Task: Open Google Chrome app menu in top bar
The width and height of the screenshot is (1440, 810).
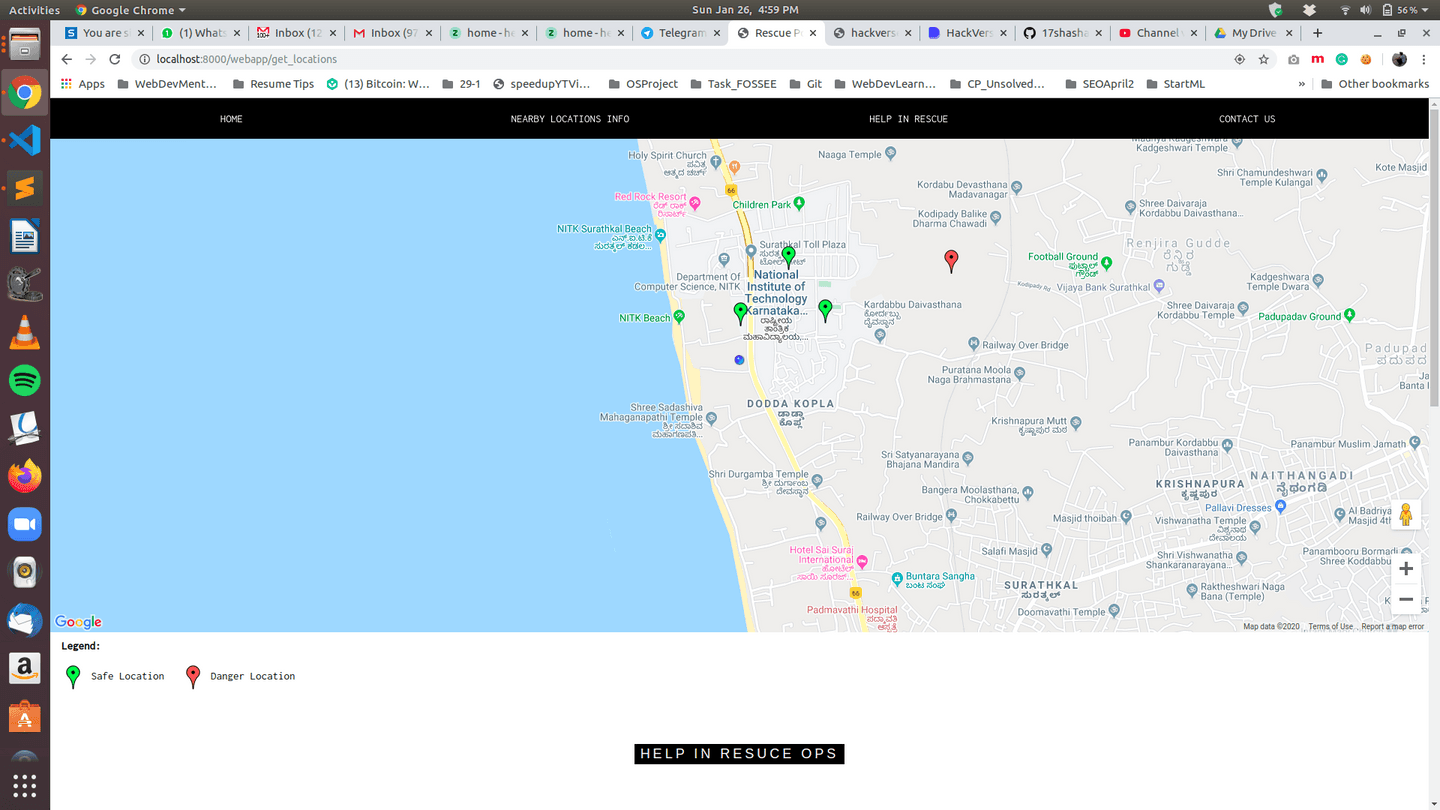Action: coord(130,10)
